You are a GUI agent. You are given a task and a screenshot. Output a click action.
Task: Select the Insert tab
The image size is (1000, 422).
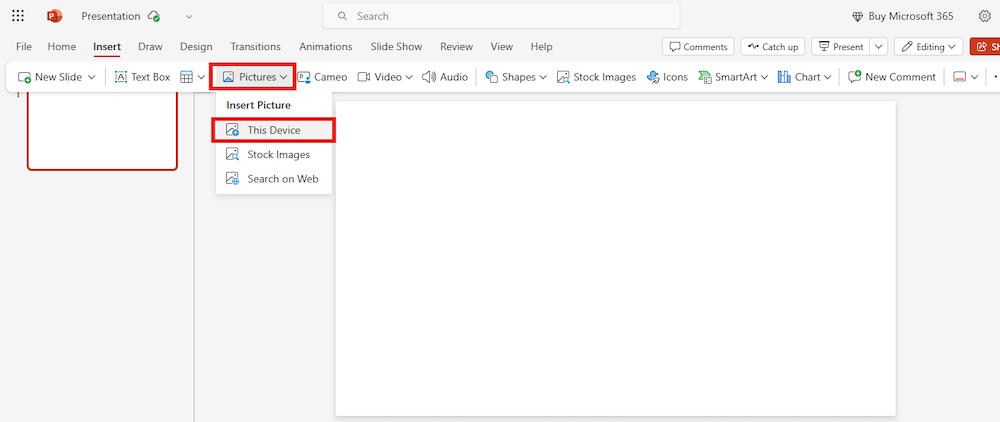click(x=107, y=47)
